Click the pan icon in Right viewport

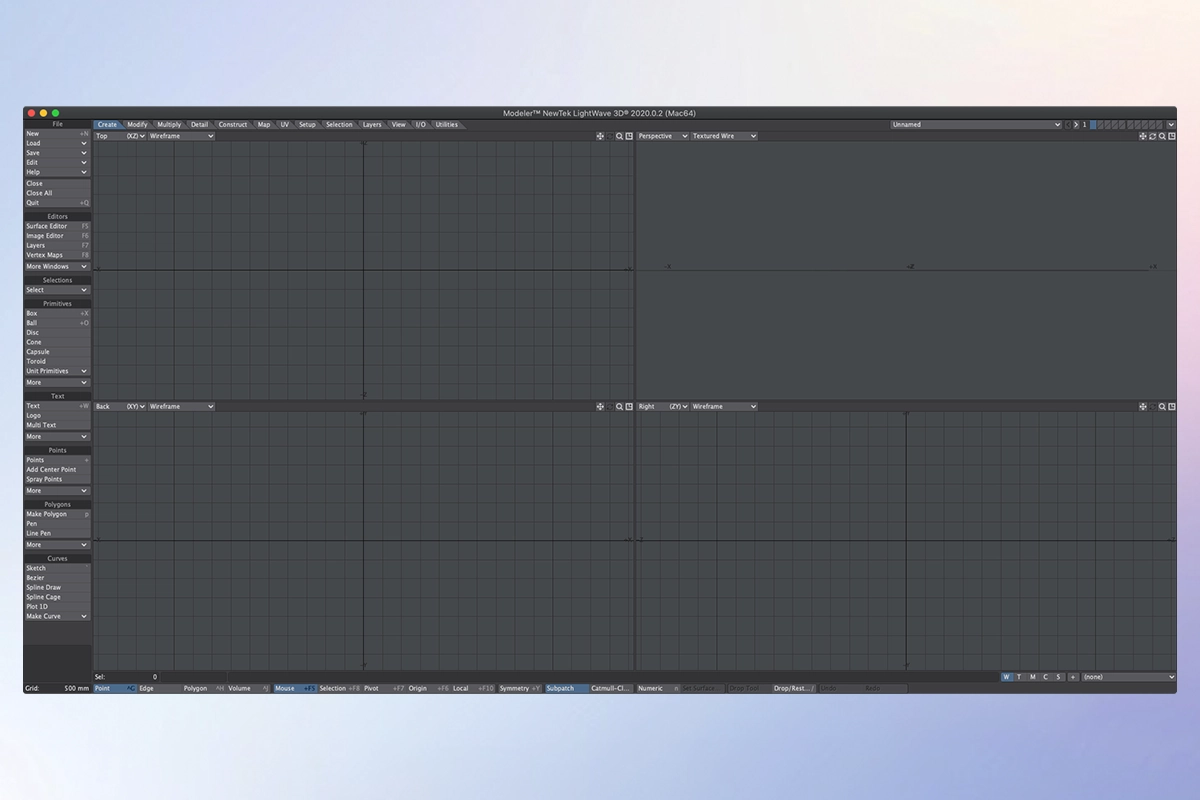pyautogui.click(x=1143, y=407)
